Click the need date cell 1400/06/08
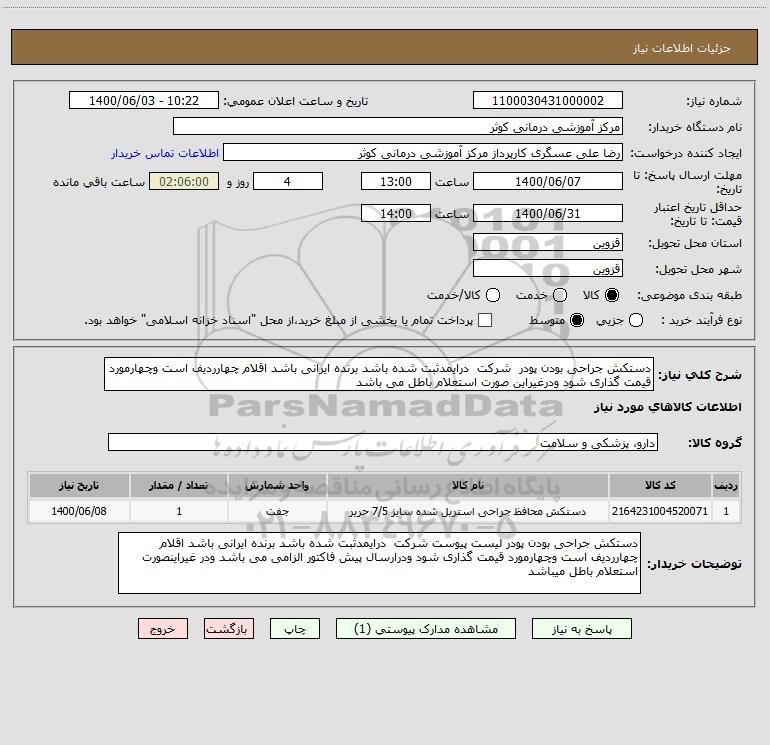 [x=79, y=511]
